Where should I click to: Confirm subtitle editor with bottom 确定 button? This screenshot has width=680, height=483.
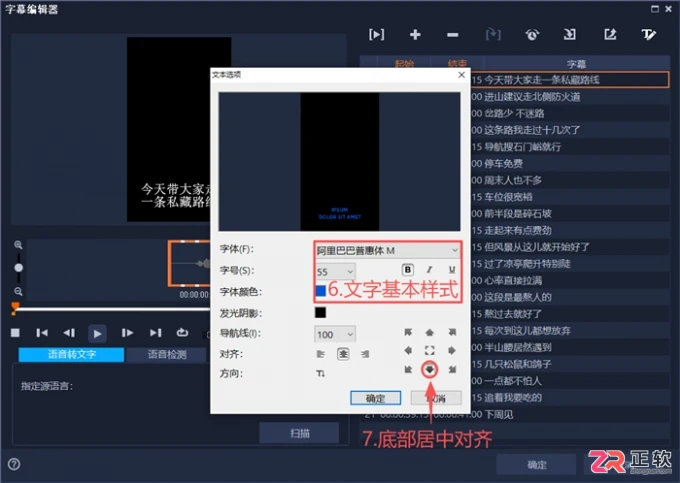[536, 464]
